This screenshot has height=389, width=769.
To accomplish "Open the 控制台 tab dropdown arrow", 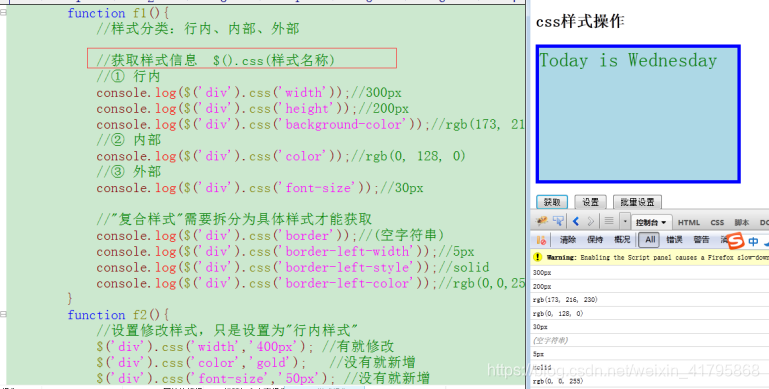I will 664,223.
